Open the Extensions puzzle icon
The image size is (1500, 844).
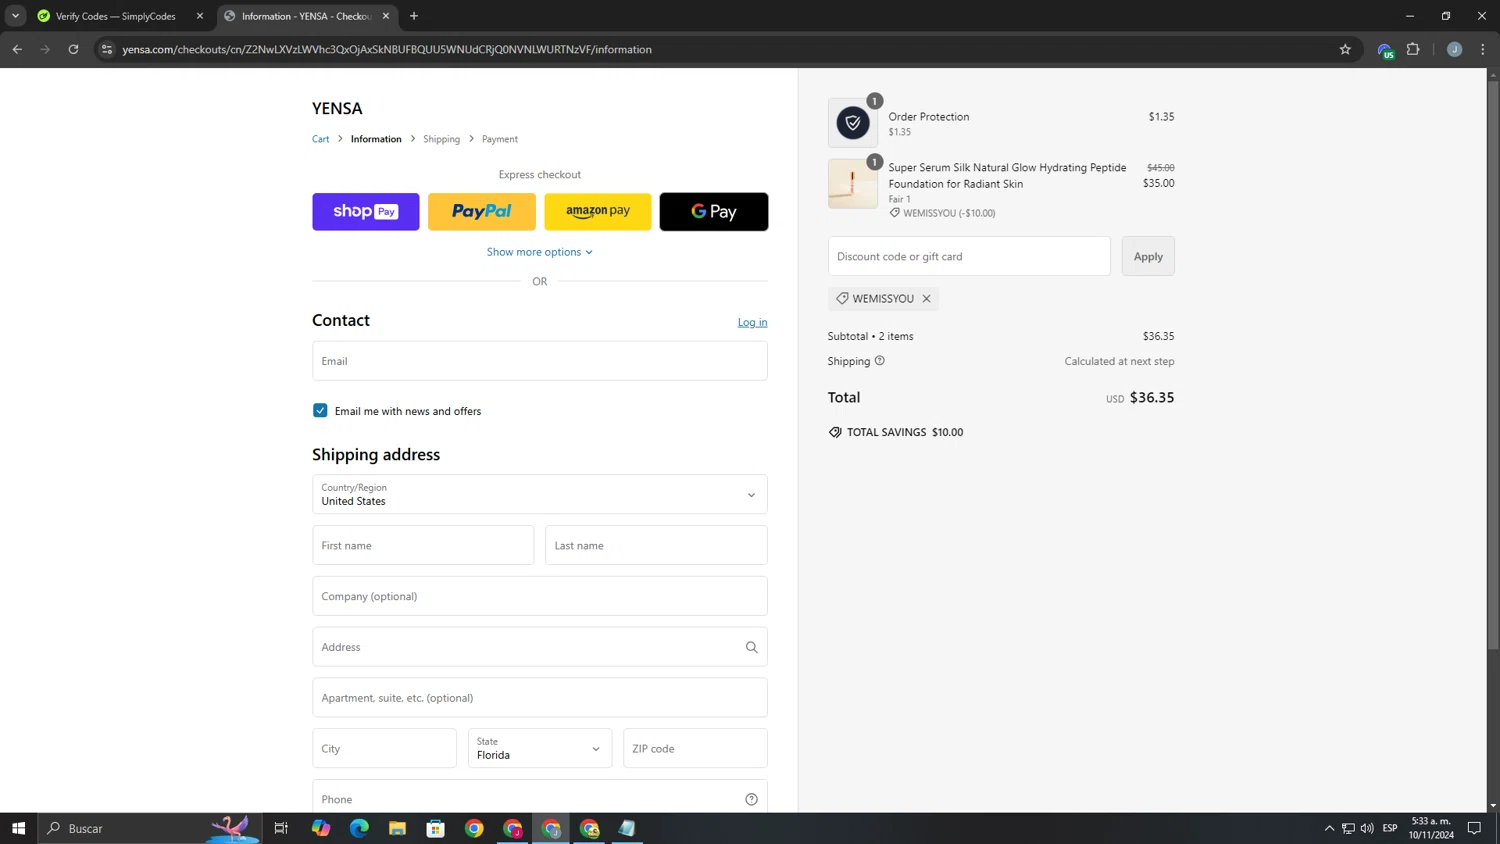1413,49
